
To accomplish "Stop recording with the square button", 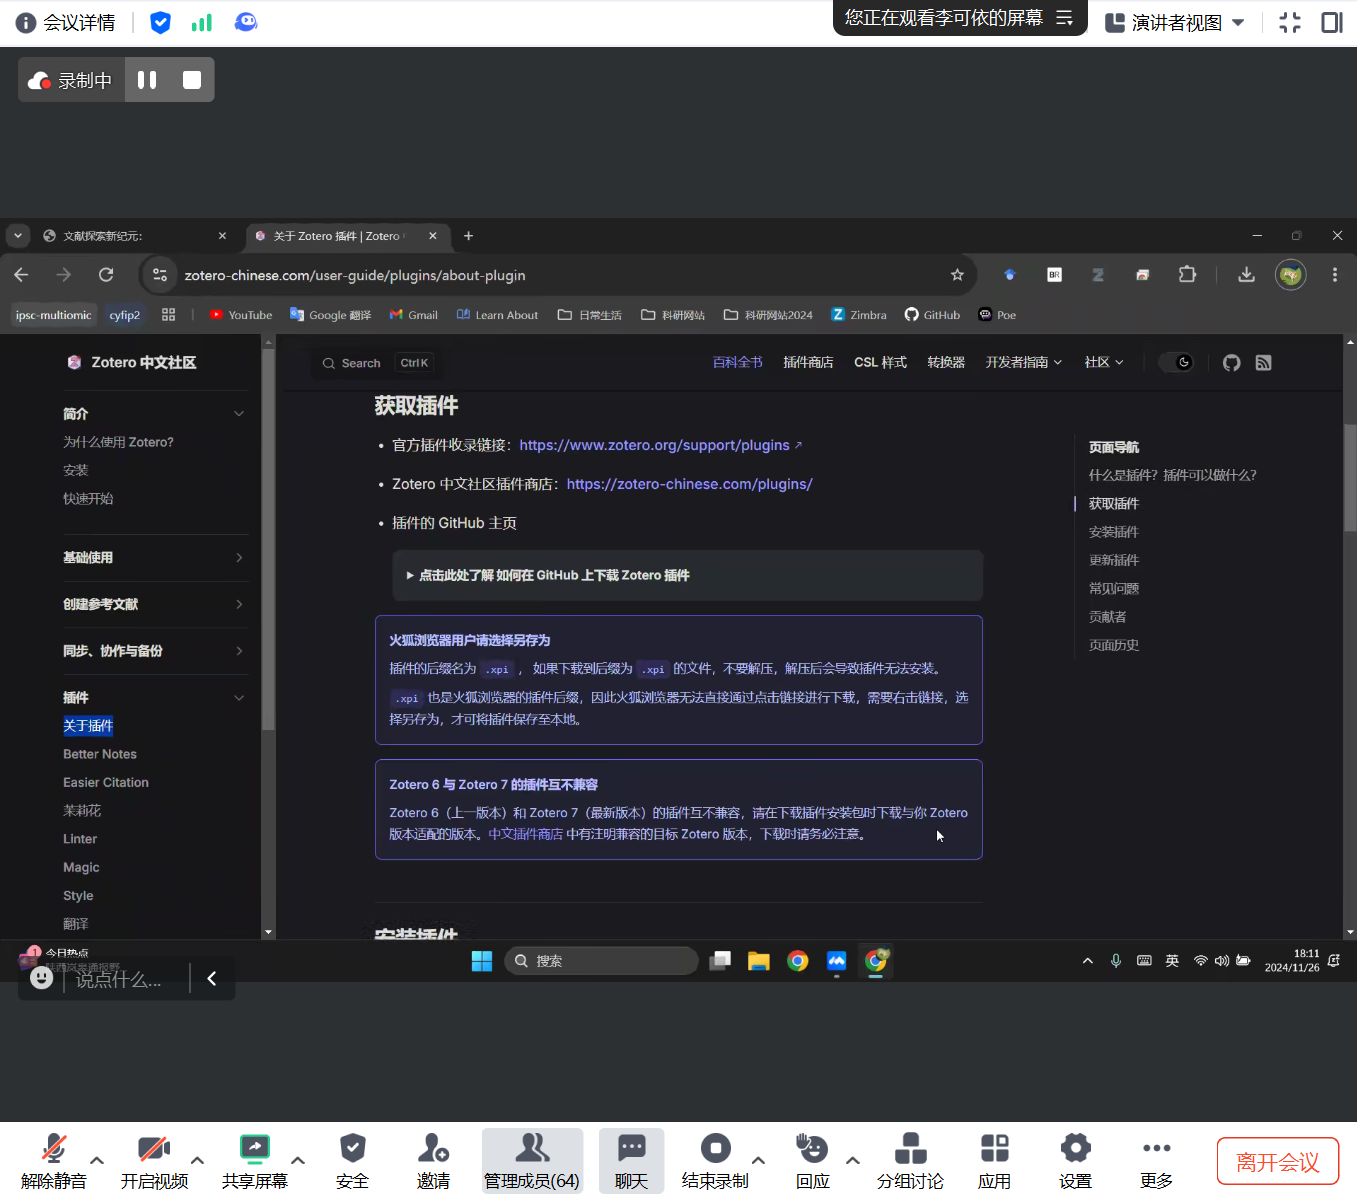I will point(192,80).
